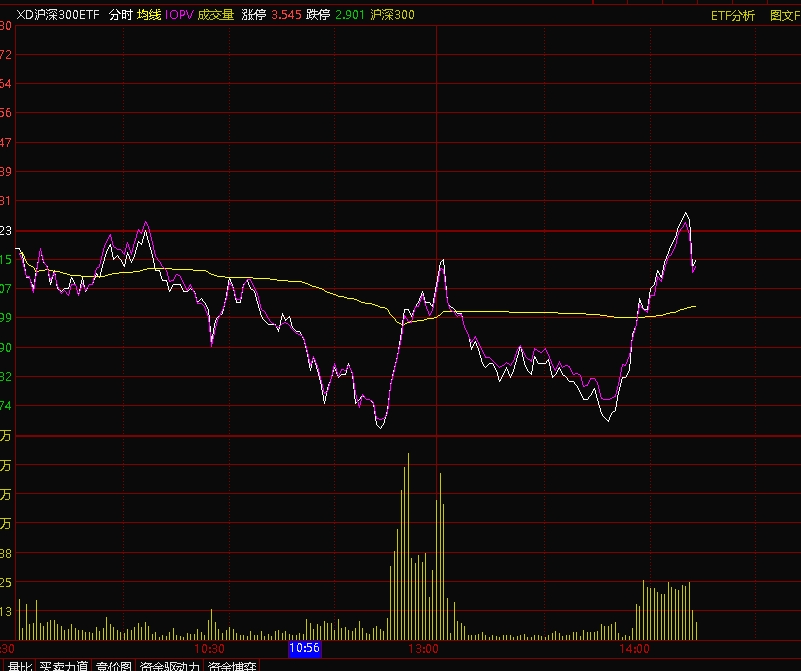Click the magenta IOPV legend label
This screenshot has height=671, width=801.
tap(179, 15)
